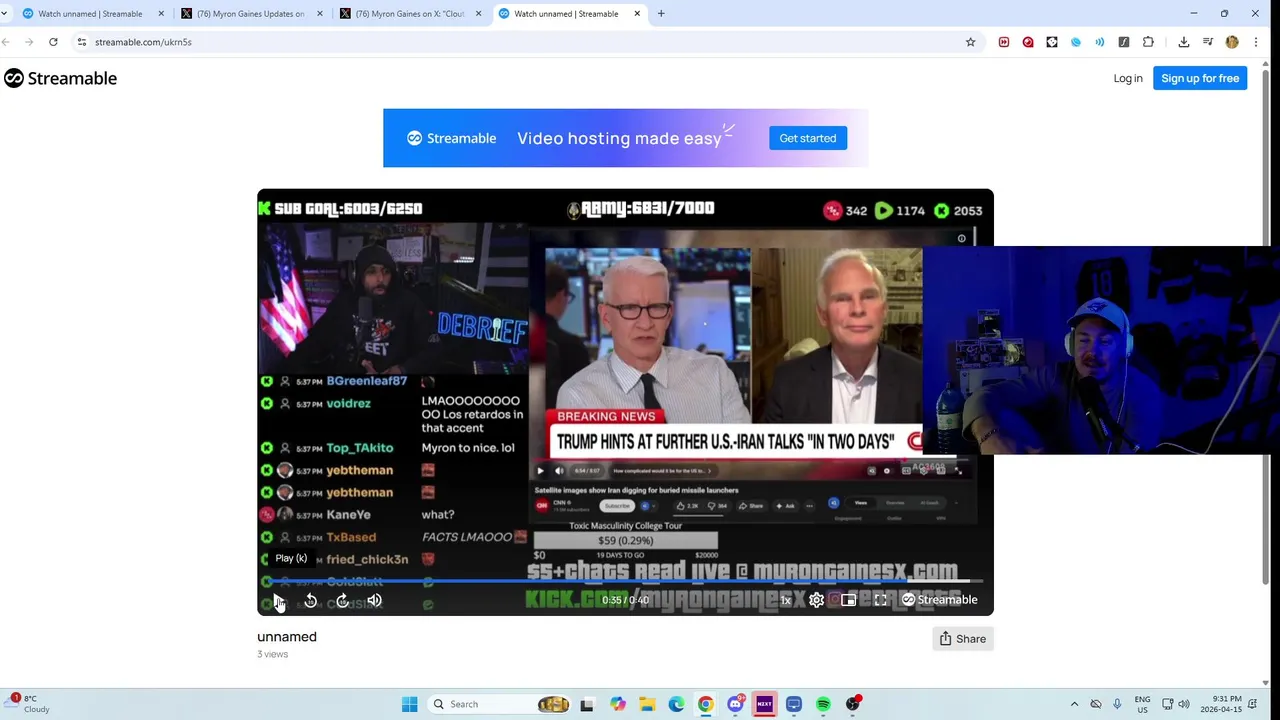Screen dimensions: 1280x720
Task: Switch to Myron Gaines on X tab
Action: pyautogui.click(x=410, y=14)
